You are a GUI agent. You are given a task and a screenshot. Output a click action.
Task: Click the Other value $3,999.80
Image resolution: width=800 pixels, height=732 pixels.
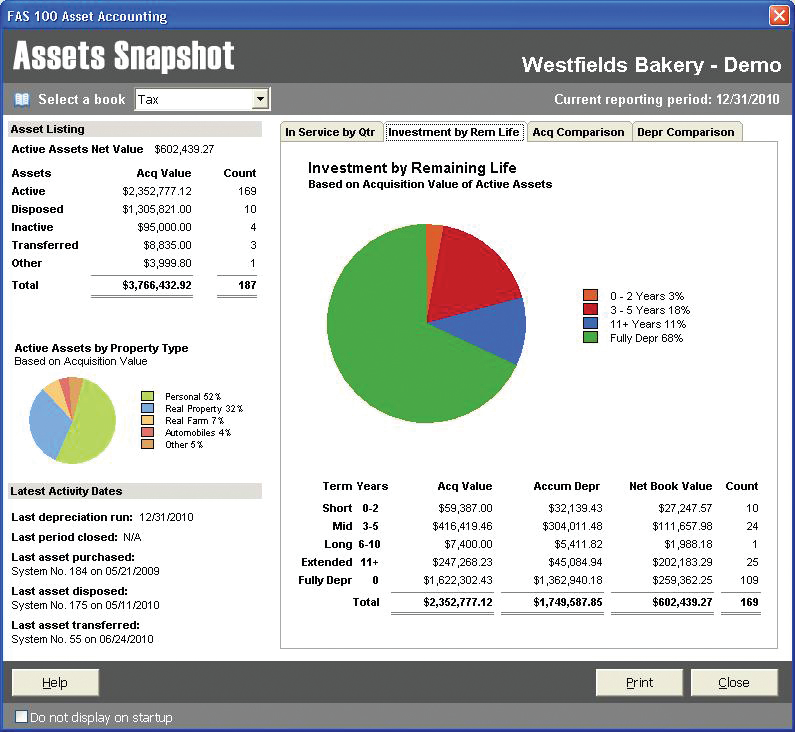pyautogui.click(x=167, y=263)
